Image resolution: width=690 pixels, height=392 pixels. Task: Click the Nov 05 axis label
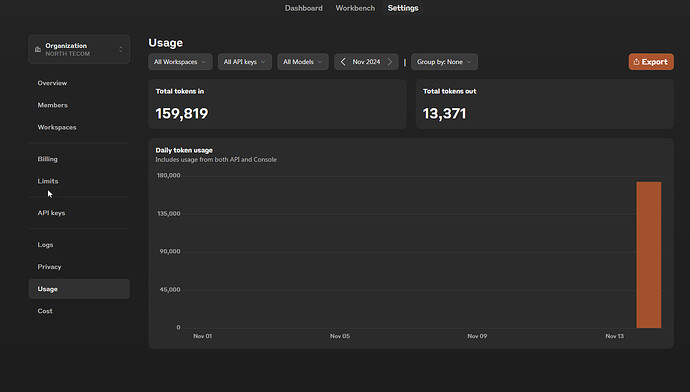click(340, 336)
